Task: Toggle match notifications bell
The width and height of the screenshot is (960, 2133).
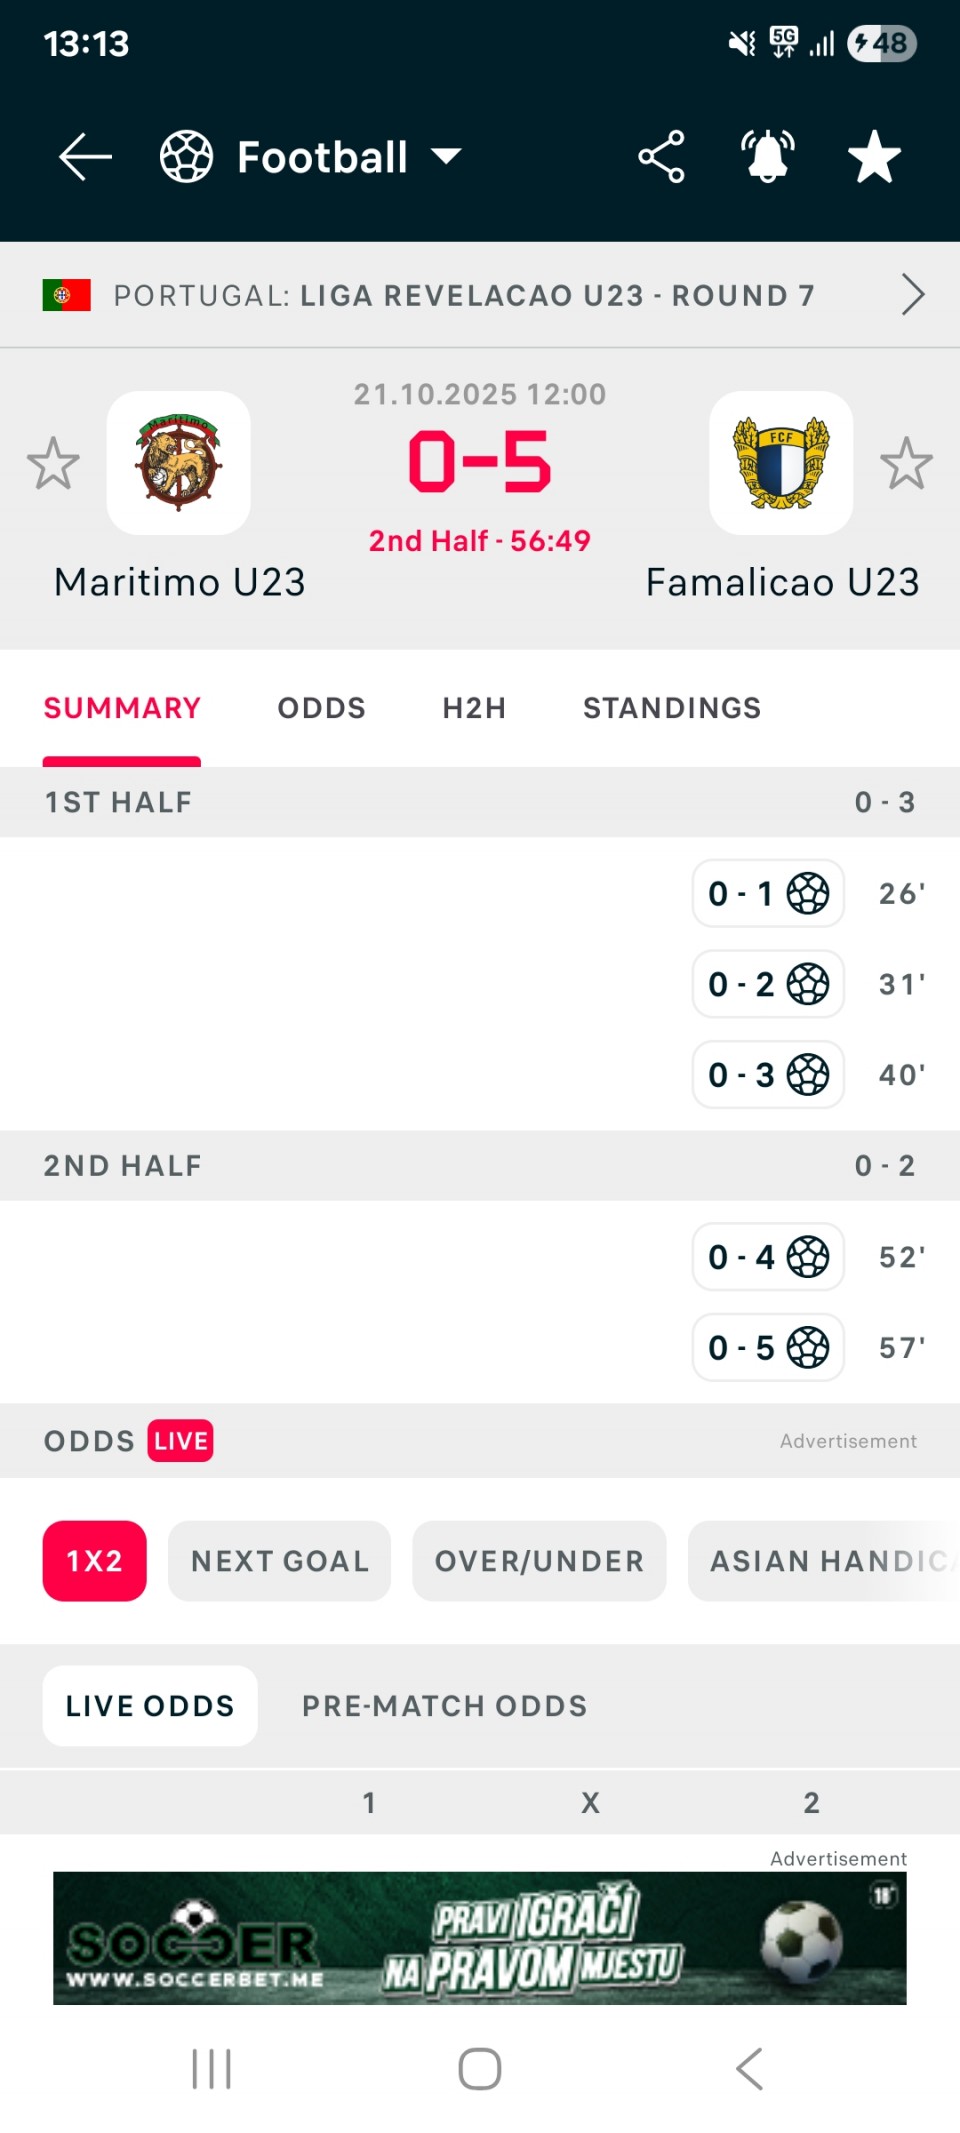Action: tap(767, 157)
